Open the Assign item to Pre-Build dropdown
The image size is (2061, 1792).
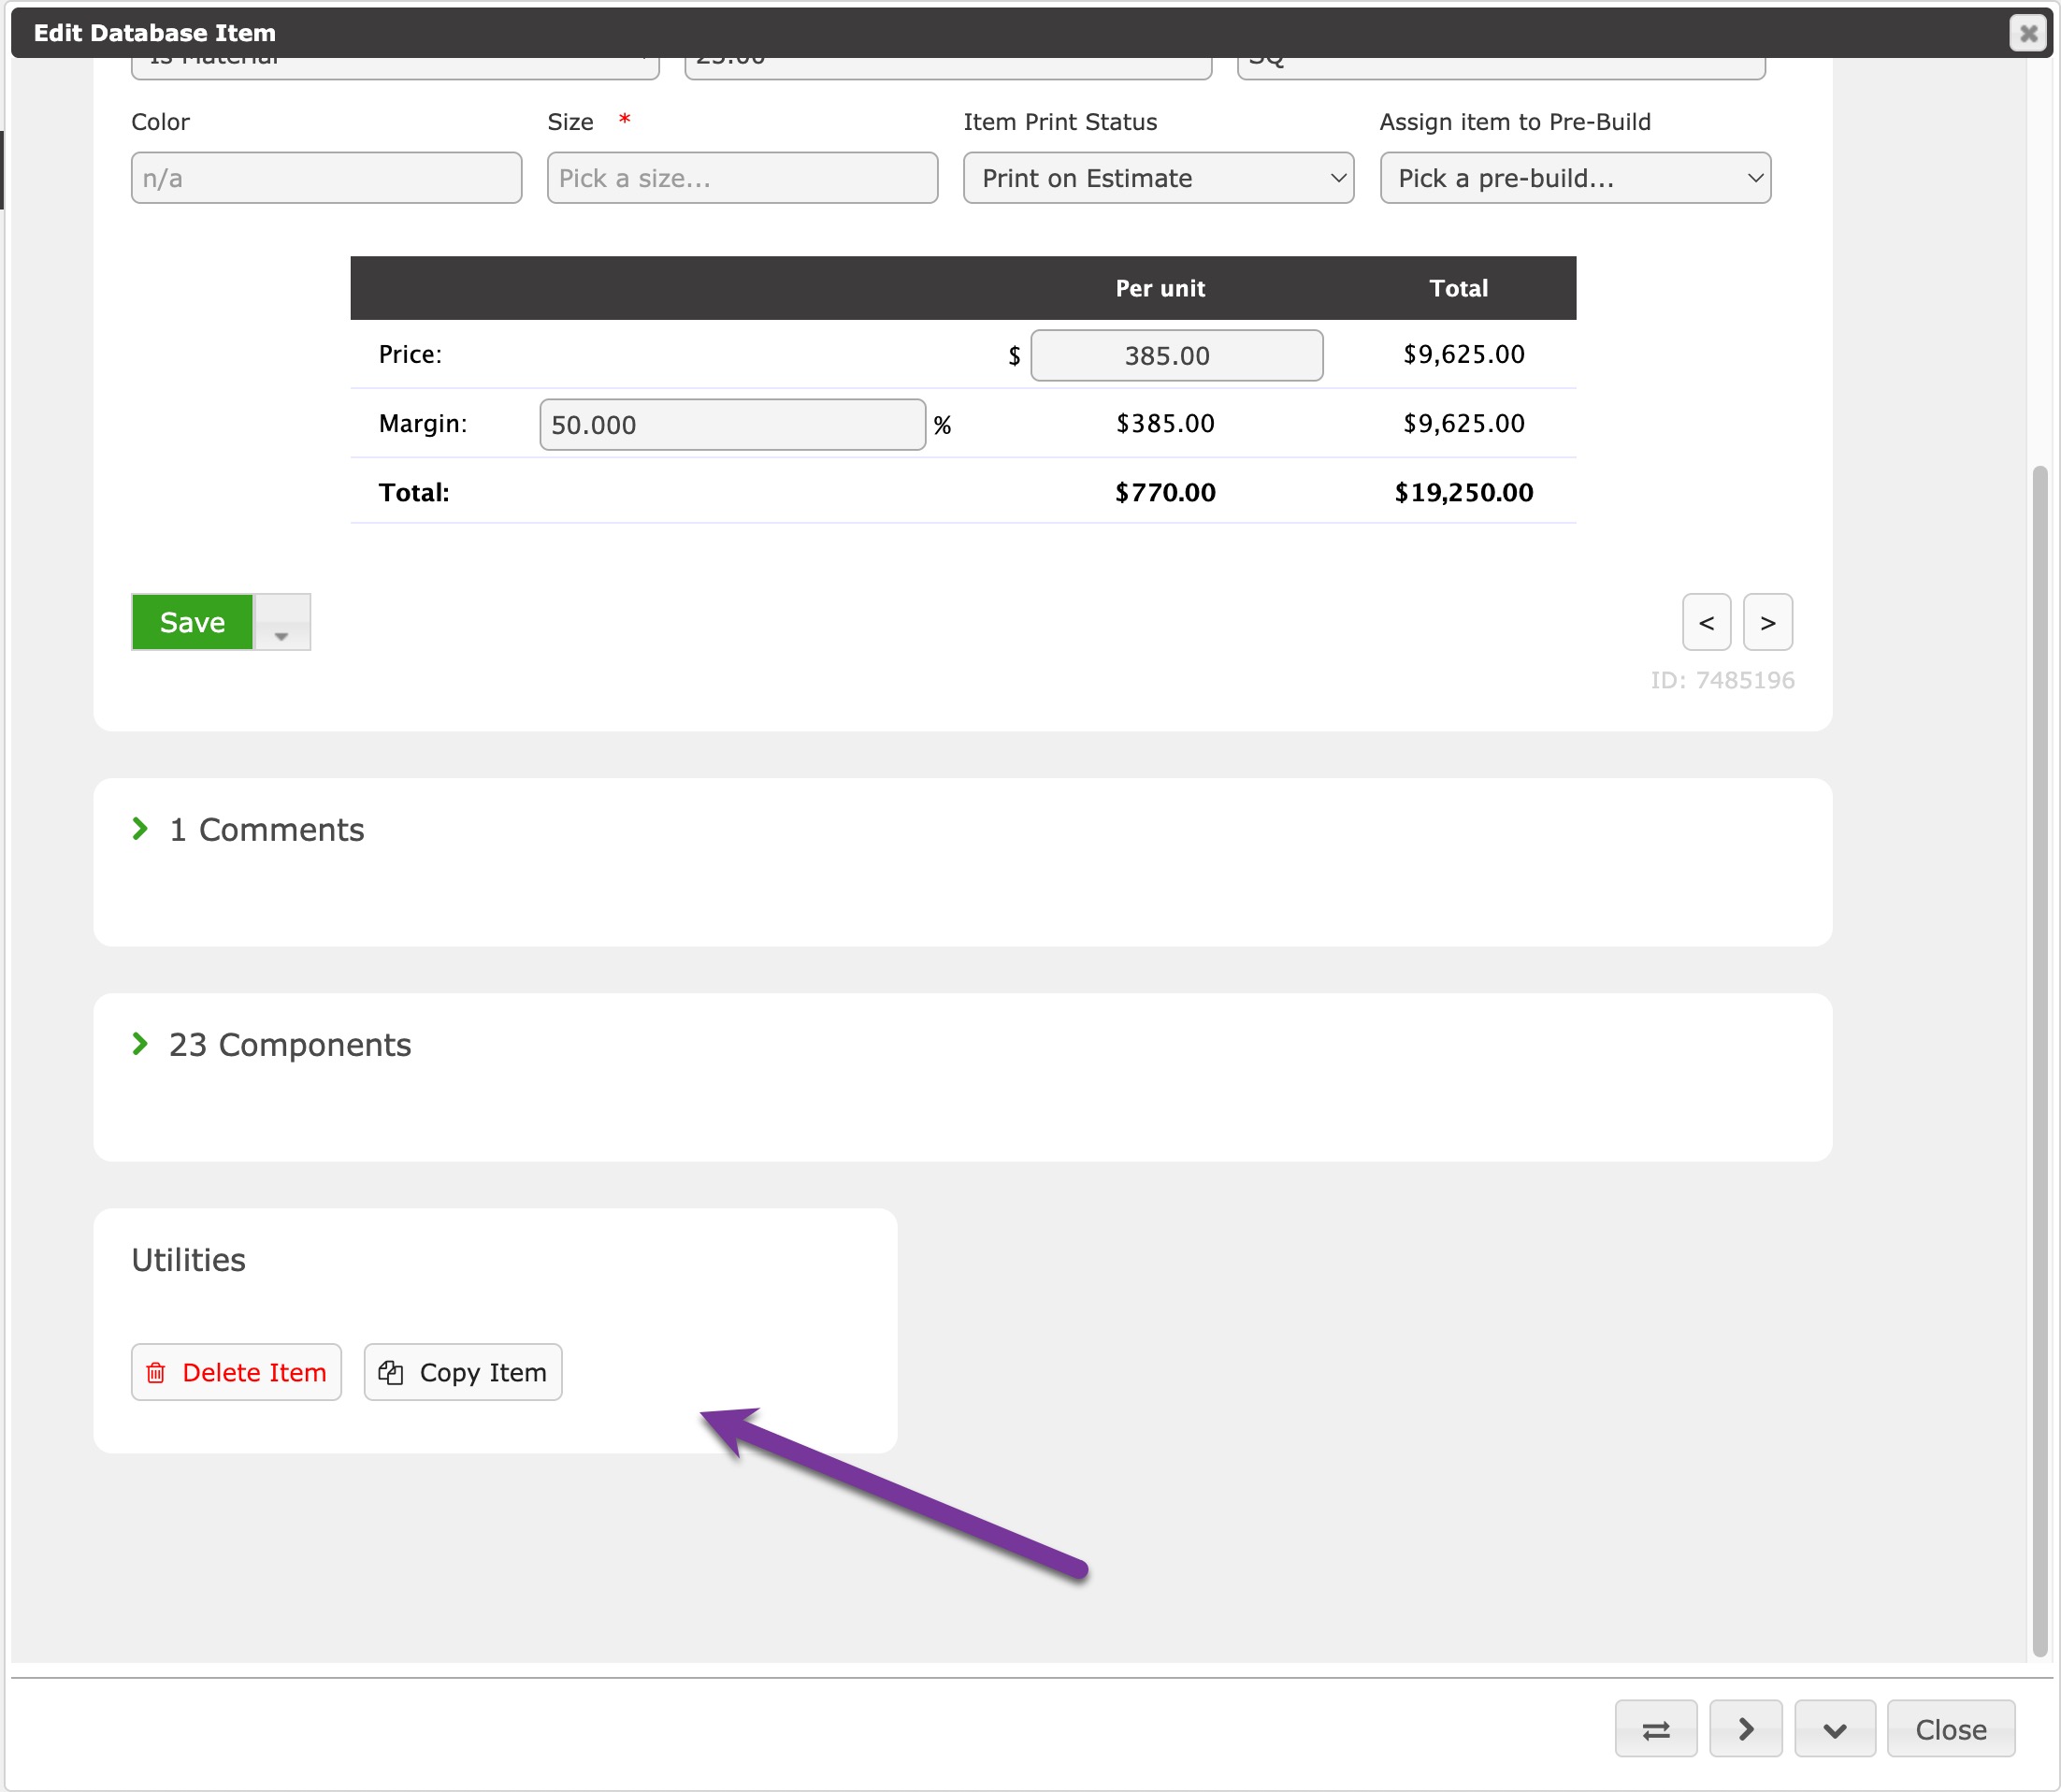pyautogui.click(x=1574, y=178)
